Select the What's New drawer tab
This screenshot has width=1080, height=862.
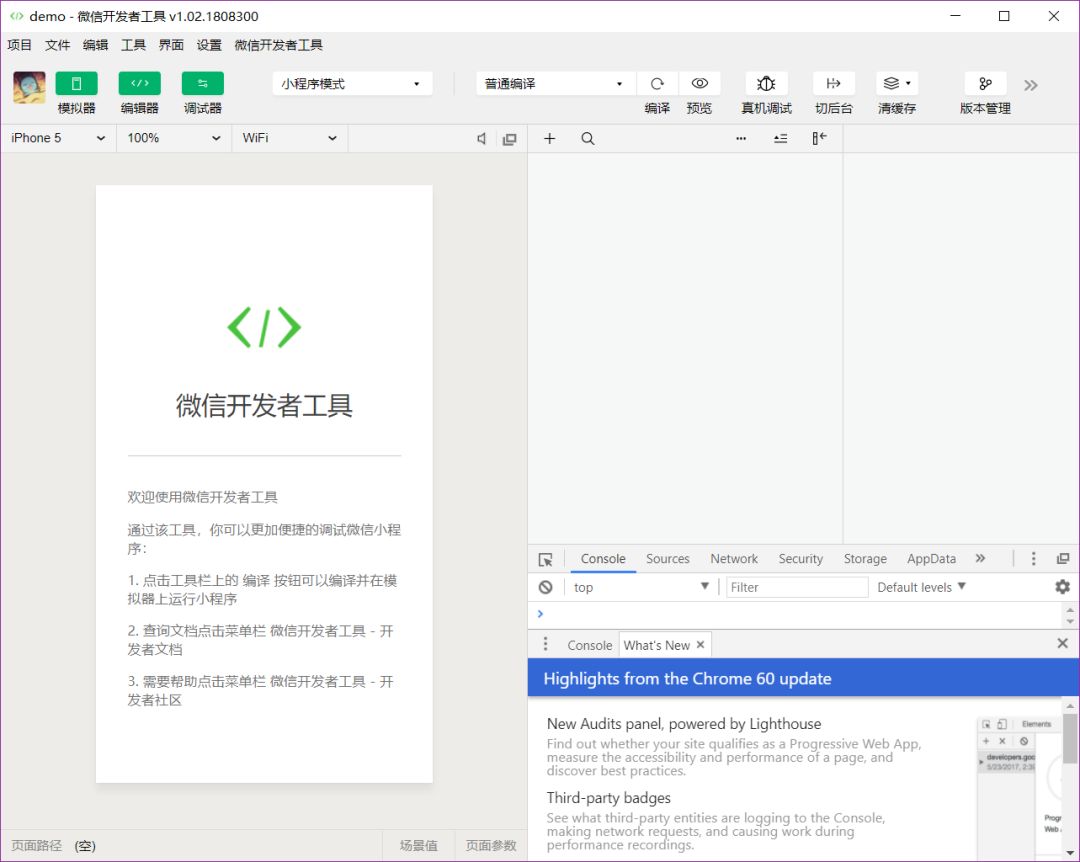pos(656,645)
